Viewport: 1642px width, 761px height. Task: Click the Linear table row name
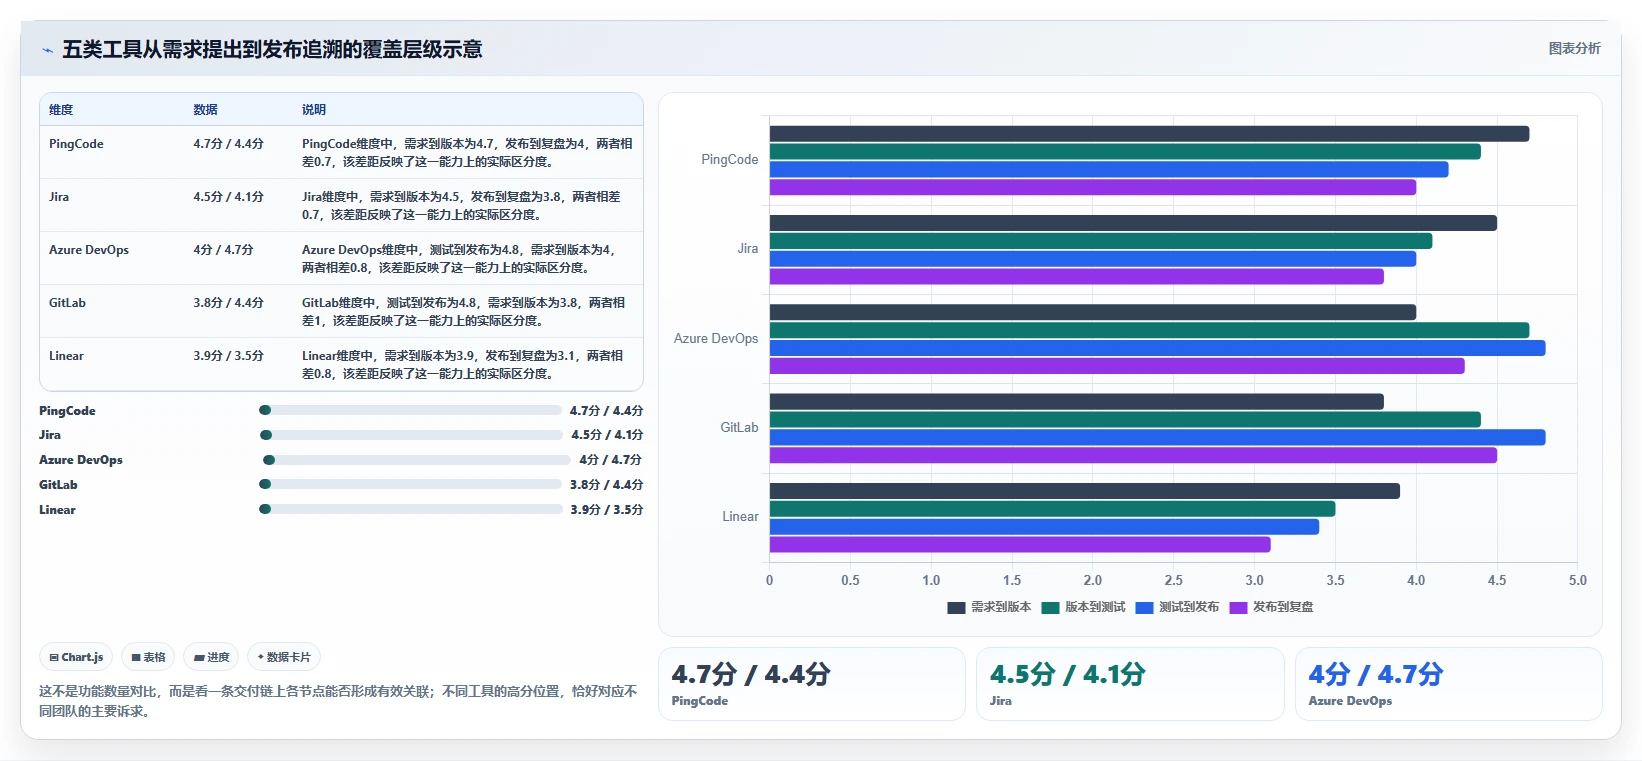66,356
